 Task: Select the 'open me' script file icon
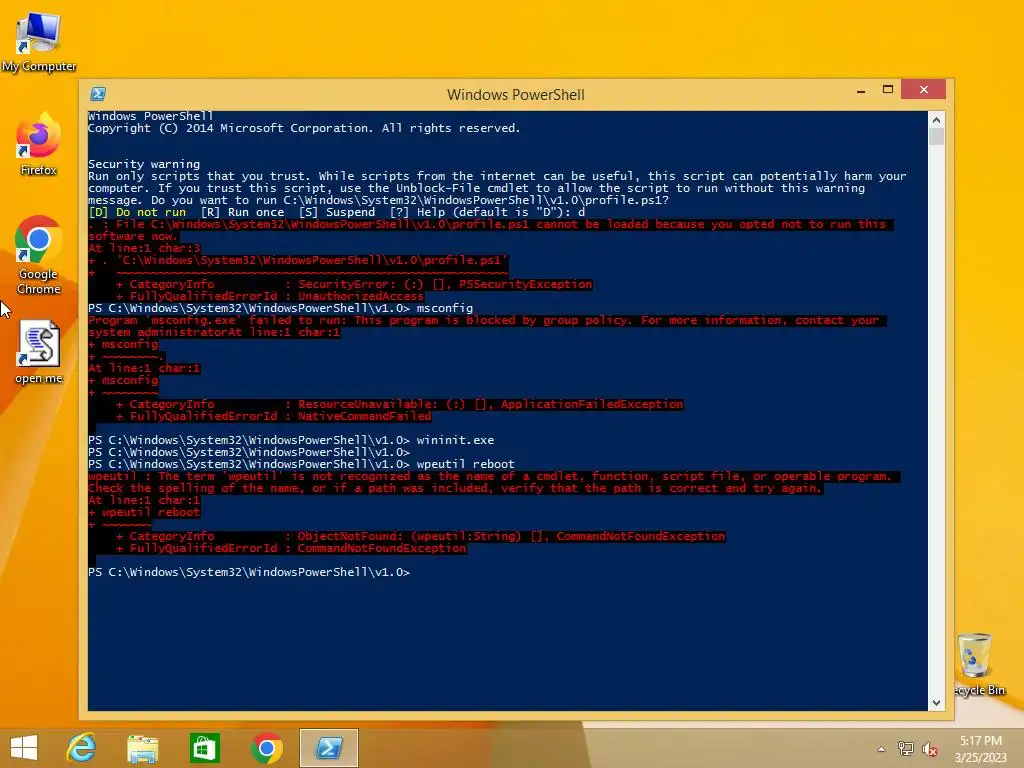39,353
